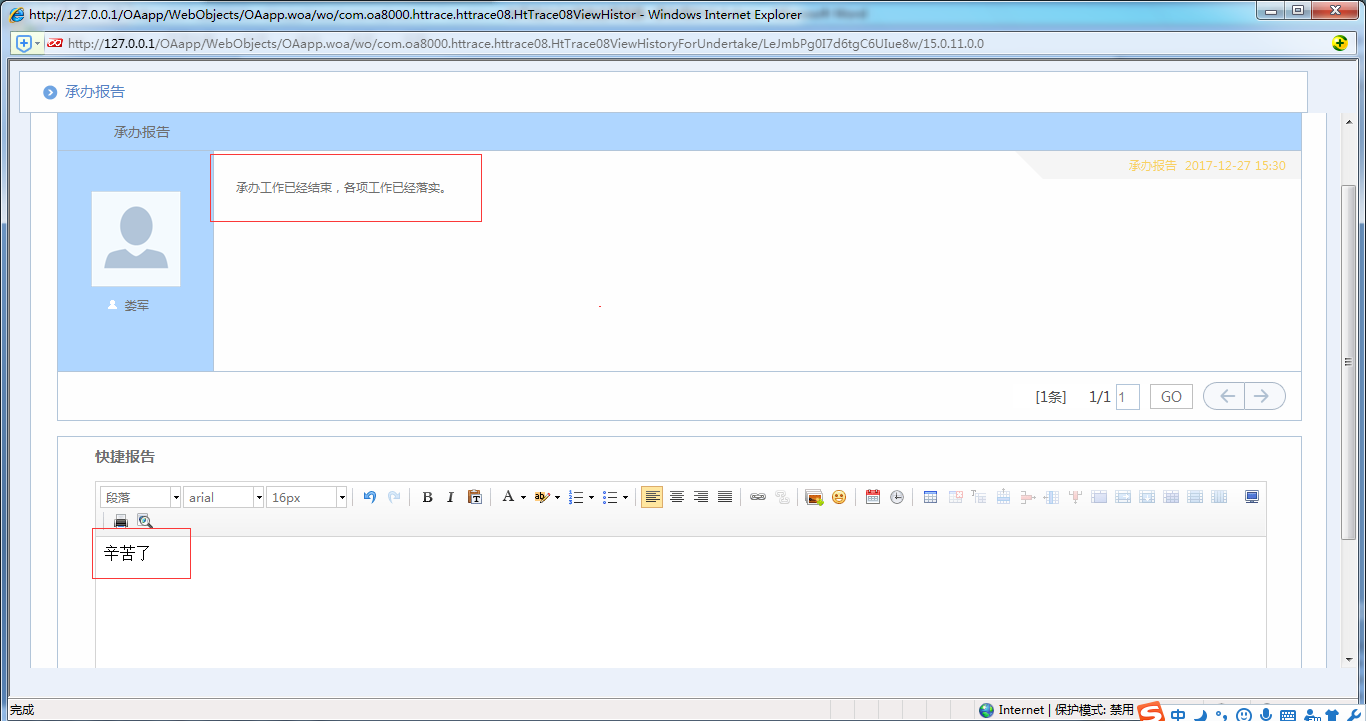1366x721 pixels.
Task: Insert a table into the editor
Action: [930, 497]
